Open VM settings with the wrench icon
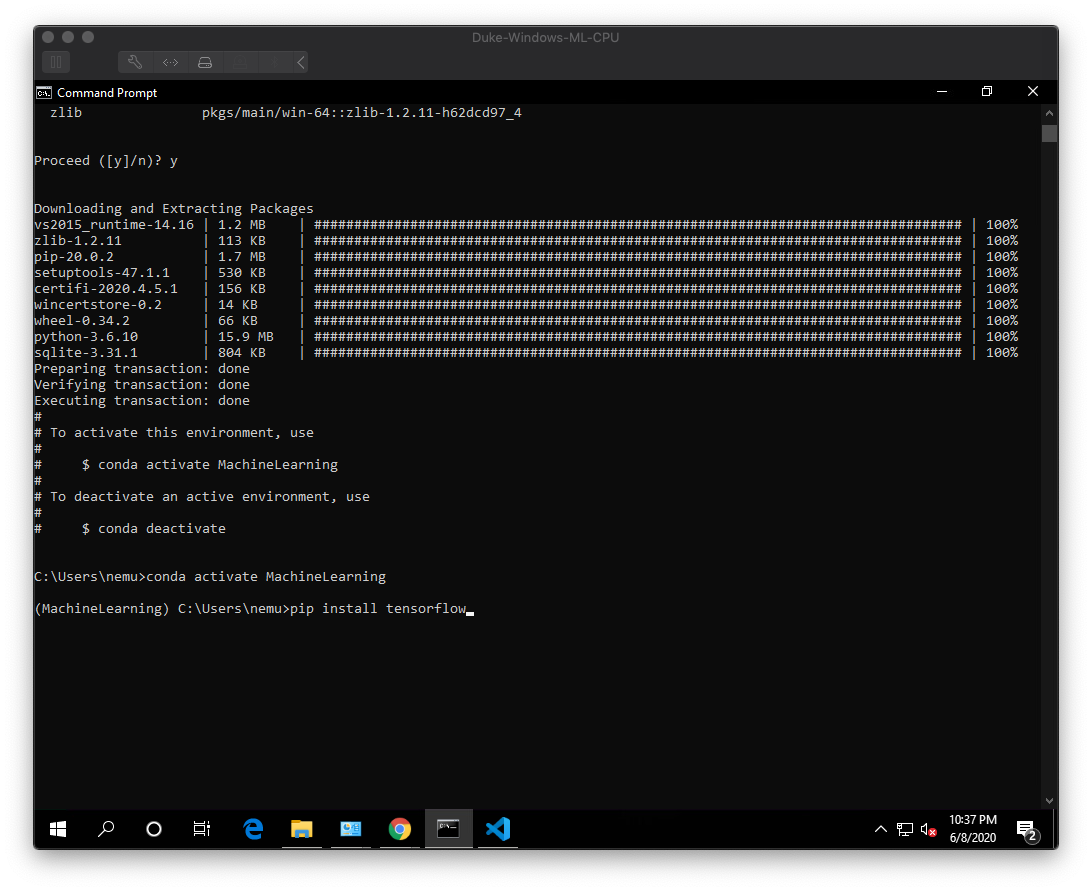The height and width of the screenshot is (891, 1092). [x=135, y=61]
